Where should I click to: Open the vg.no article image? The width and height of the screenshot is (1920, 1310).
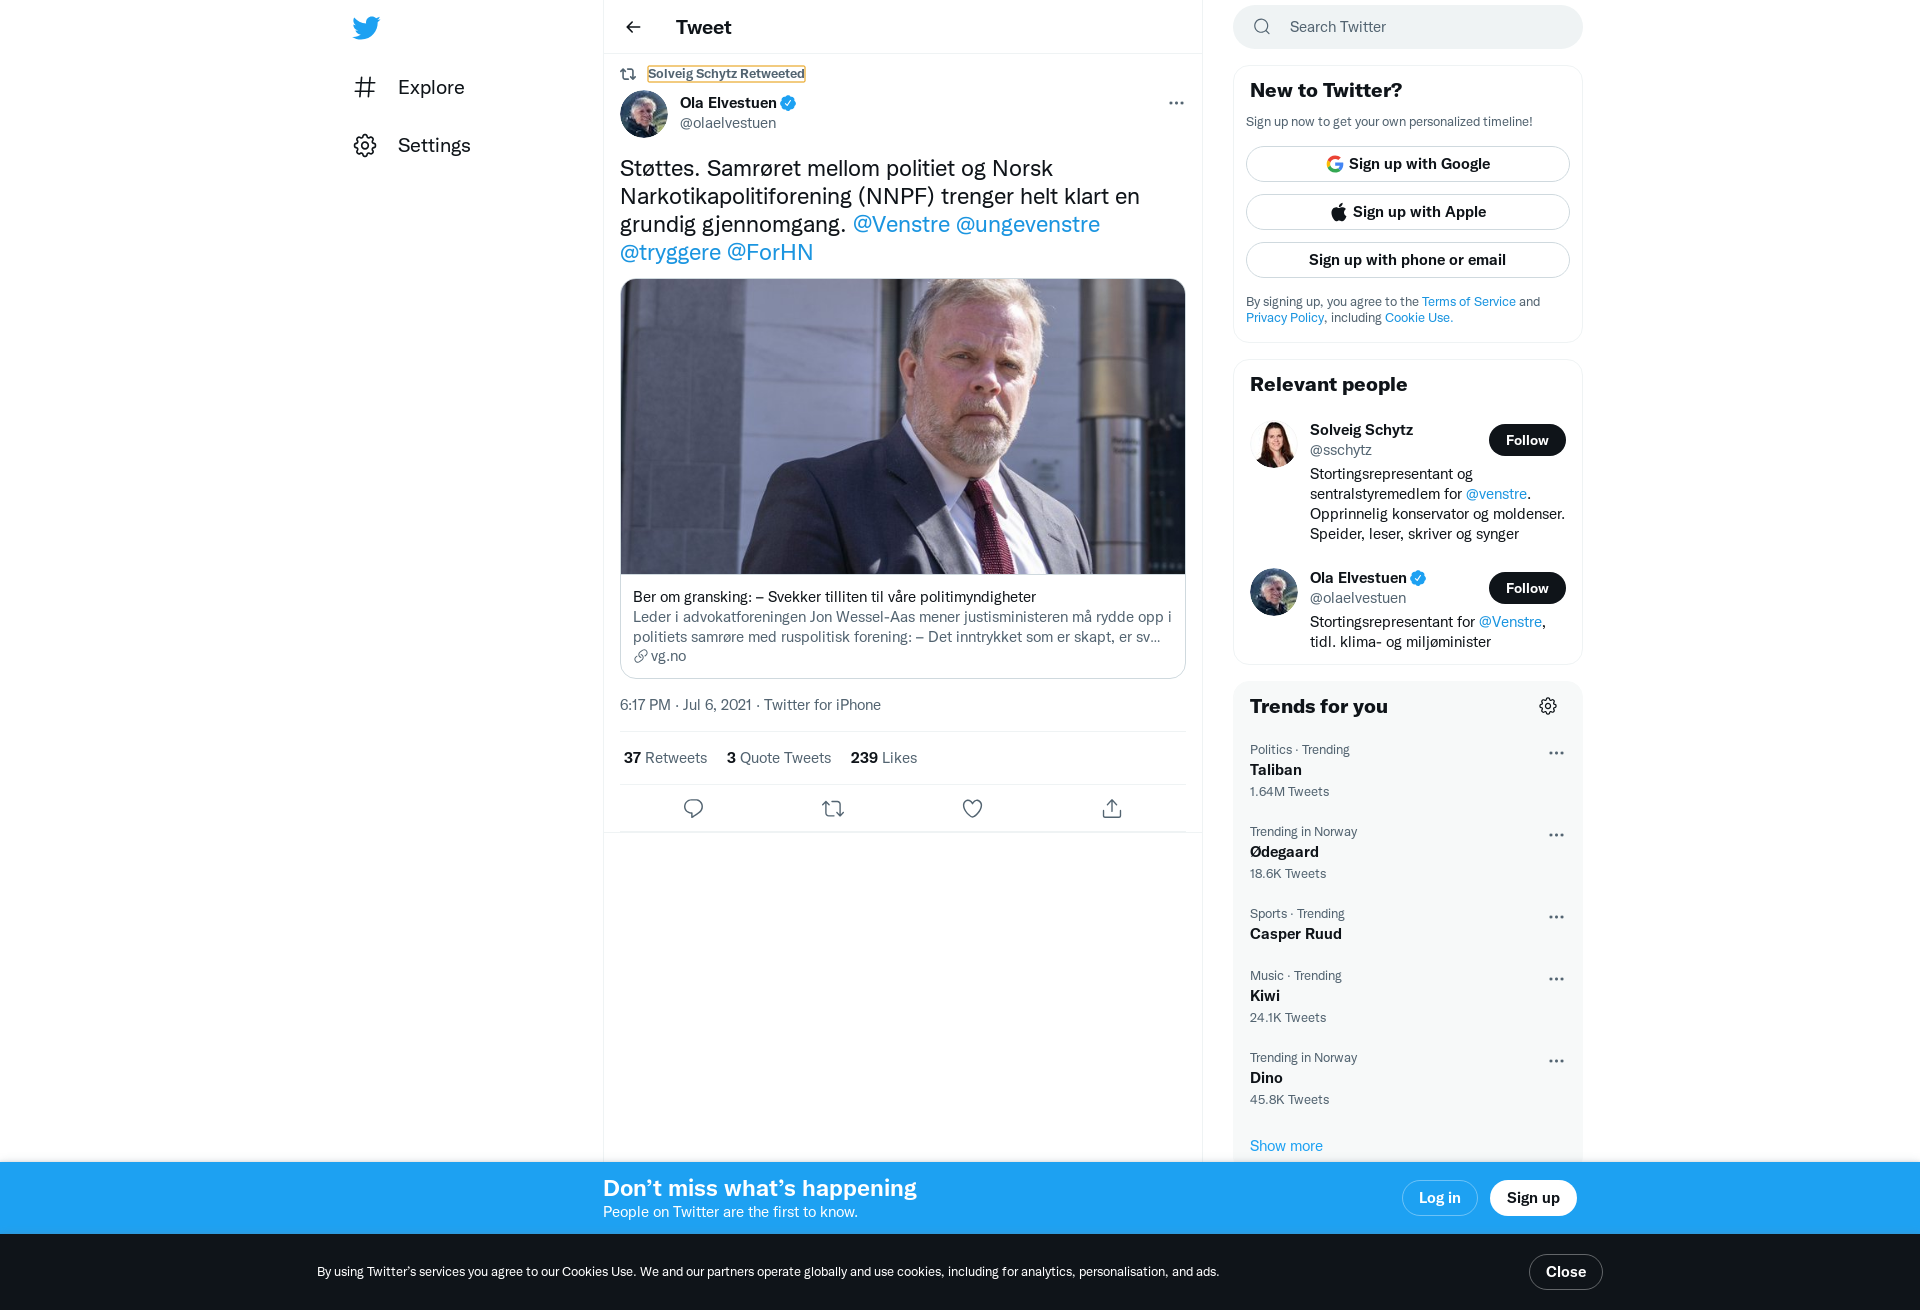point(903,426)
